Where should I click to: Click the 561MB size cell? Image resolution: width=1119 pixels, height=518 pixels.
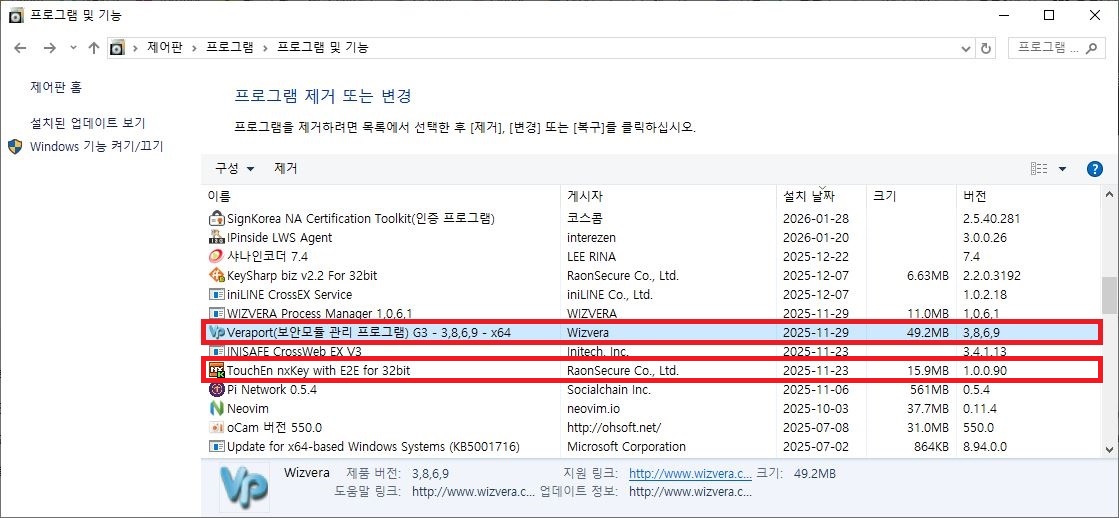pyautogui.click(x=928, y=390)
